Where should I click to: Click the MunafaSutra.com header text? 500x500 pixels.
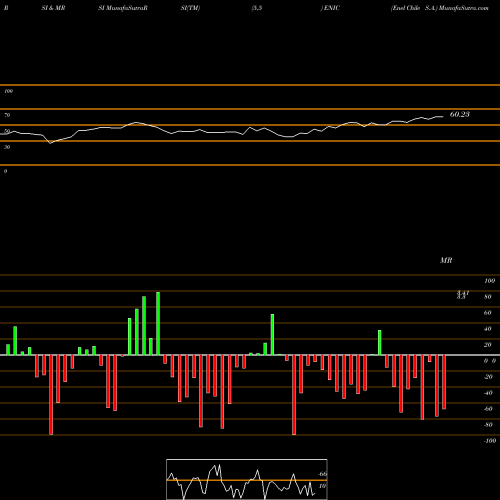click(x=464, y=8)
